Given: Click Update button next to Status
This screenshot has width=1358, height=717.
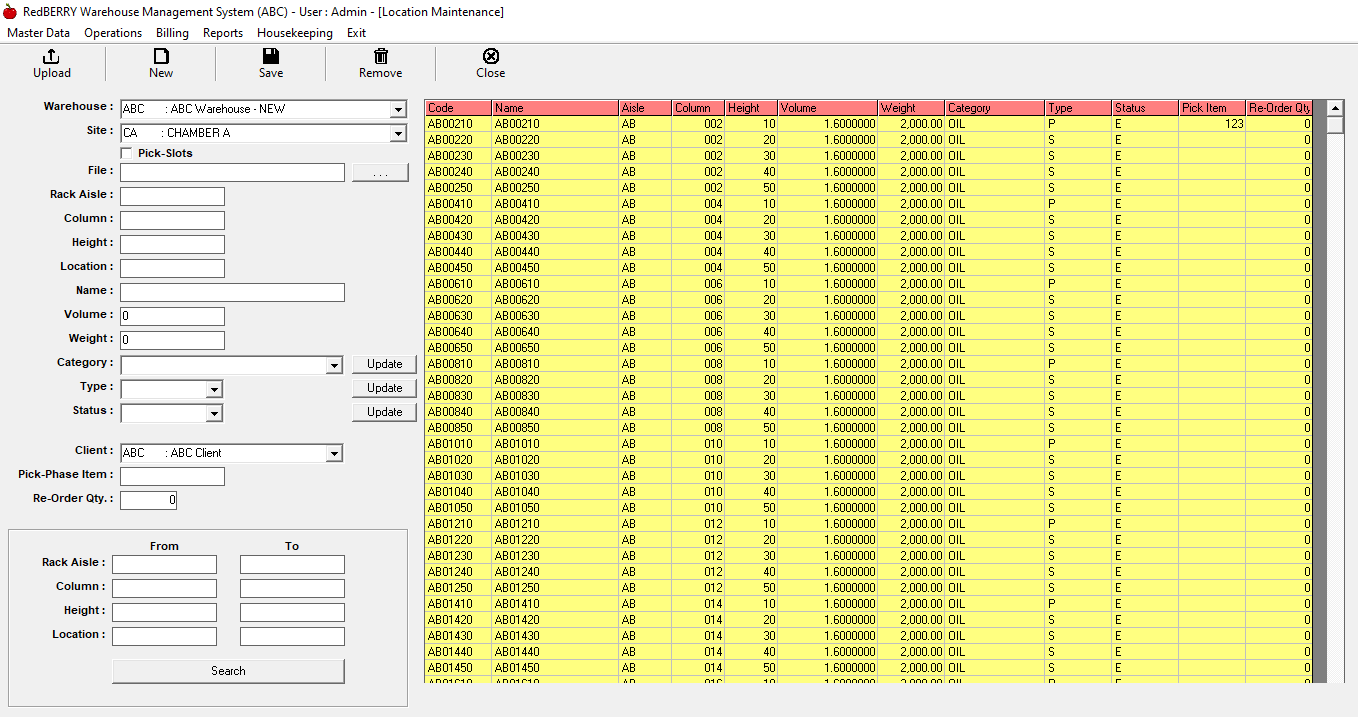Looking at the screenshot, I should coord(384,412).
